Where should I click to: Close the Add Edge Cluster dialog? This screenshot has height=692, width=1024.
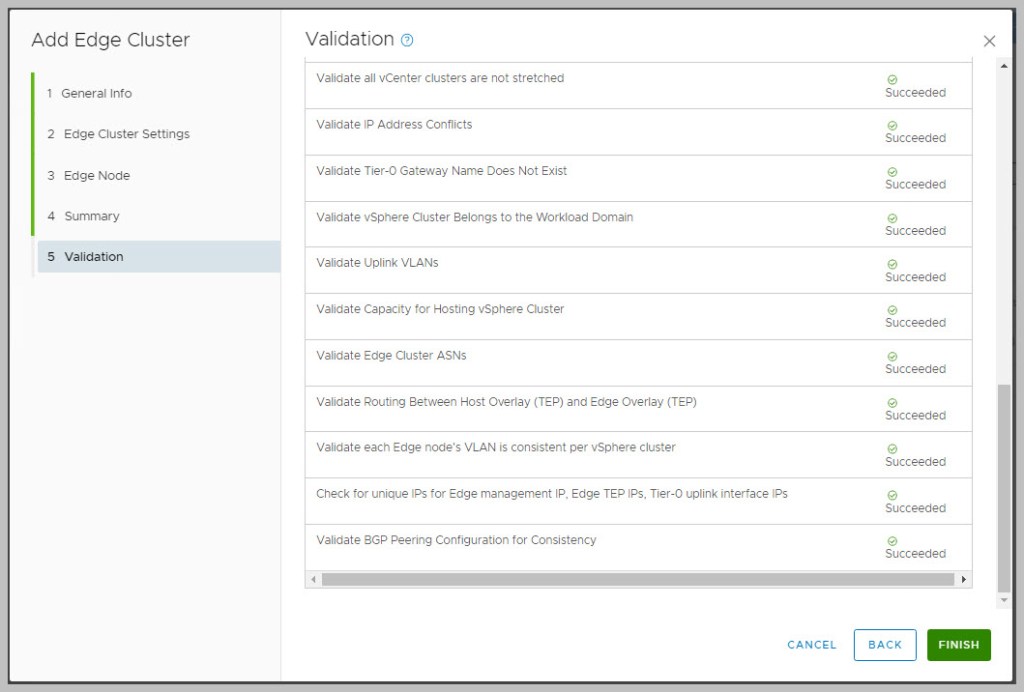coord(989,41)
